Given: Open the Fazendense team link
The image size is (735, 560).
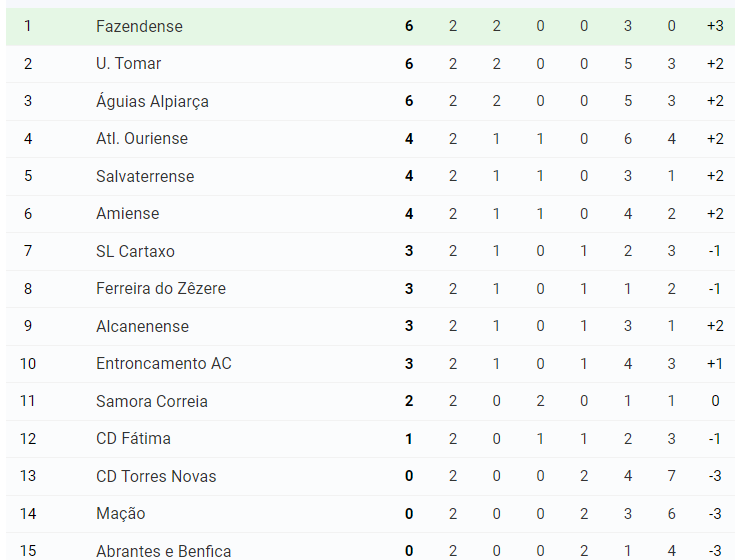Looking at the screenshot, I should [x=139, y=26].
